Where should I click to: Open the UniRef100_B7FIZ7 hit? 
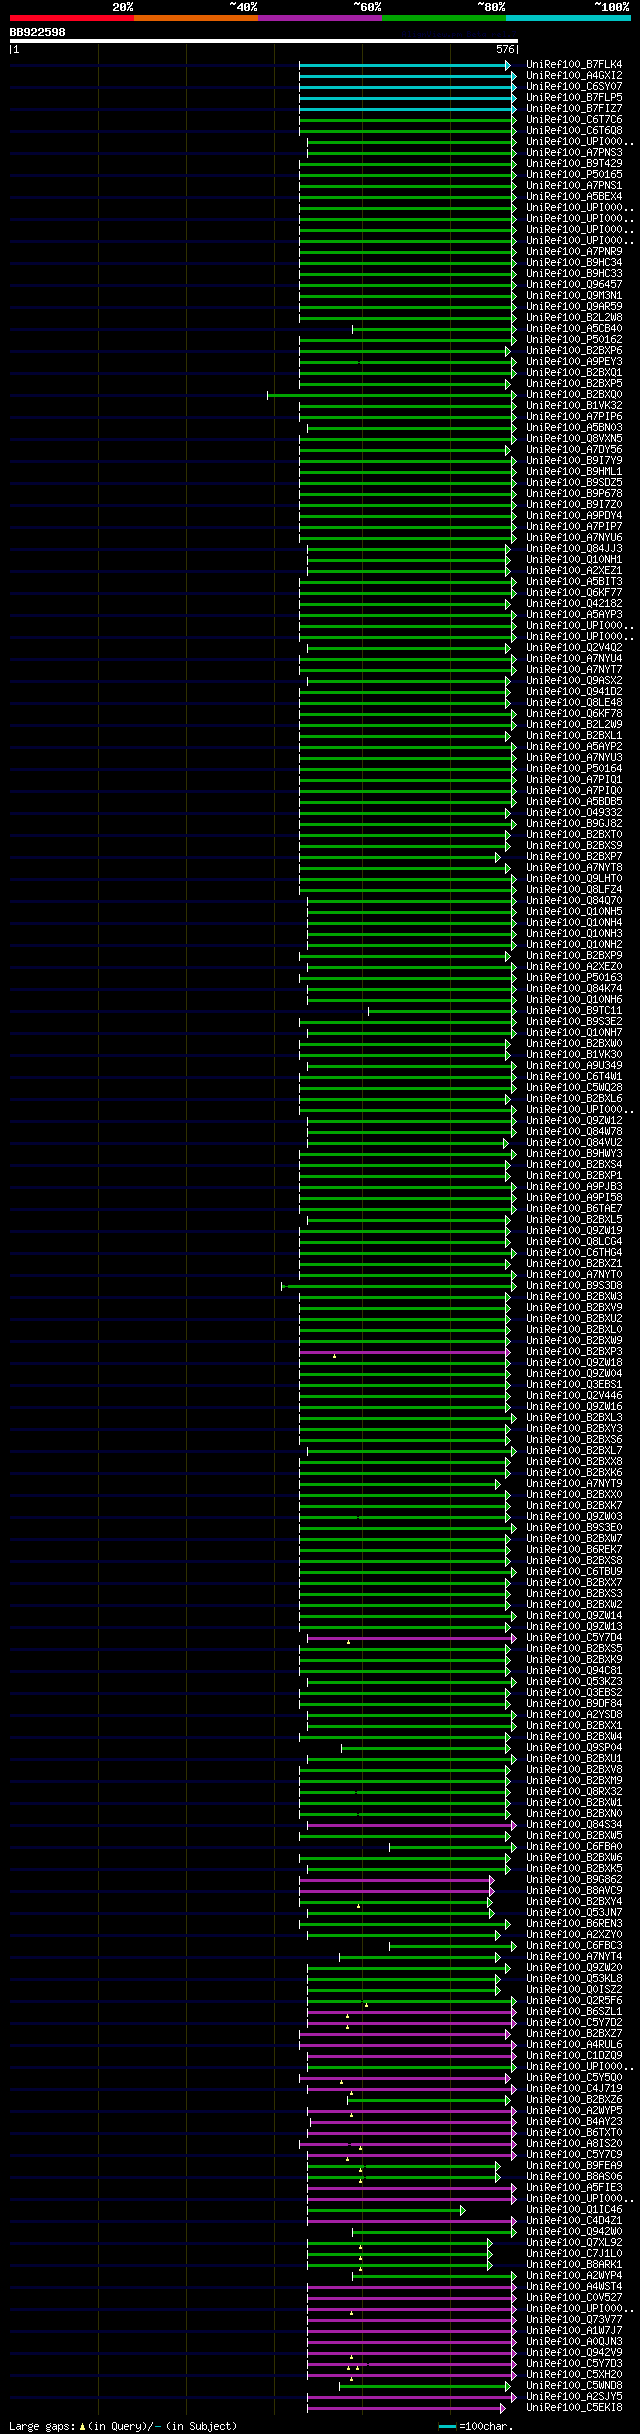point(574,109)
